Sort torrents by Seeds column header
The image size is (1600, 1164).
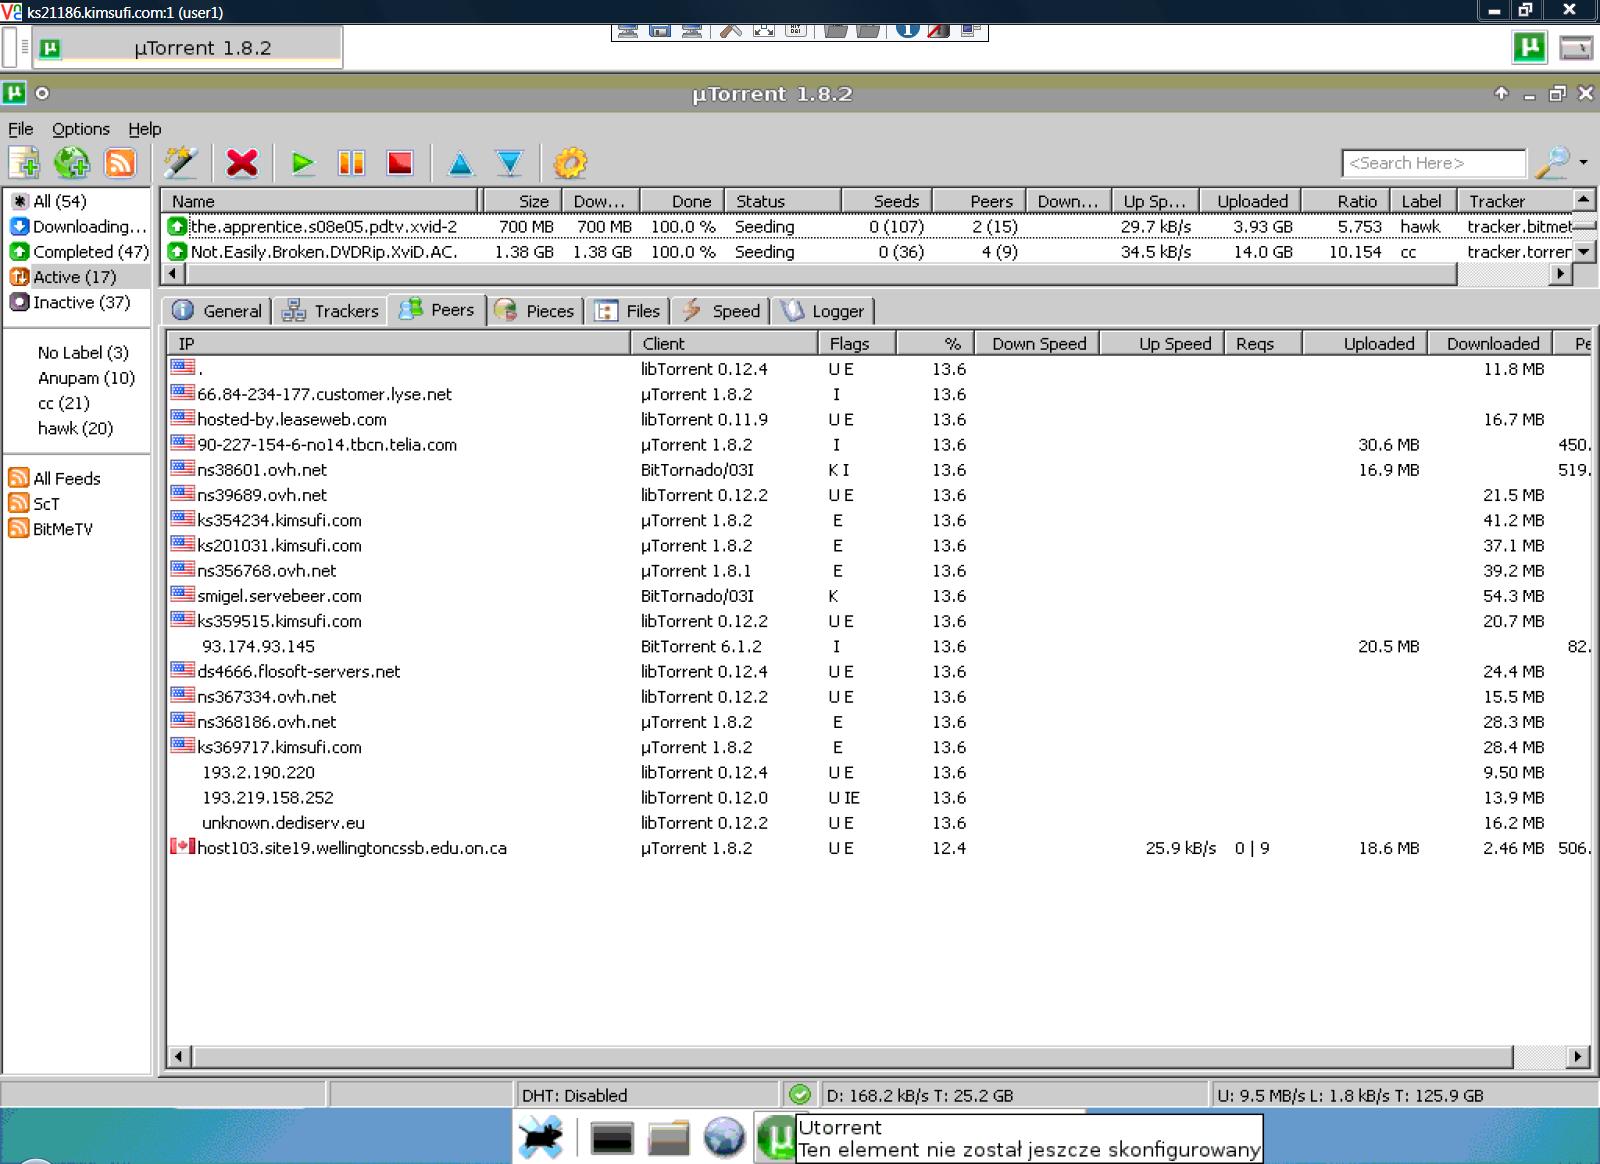tap(886, 201)
